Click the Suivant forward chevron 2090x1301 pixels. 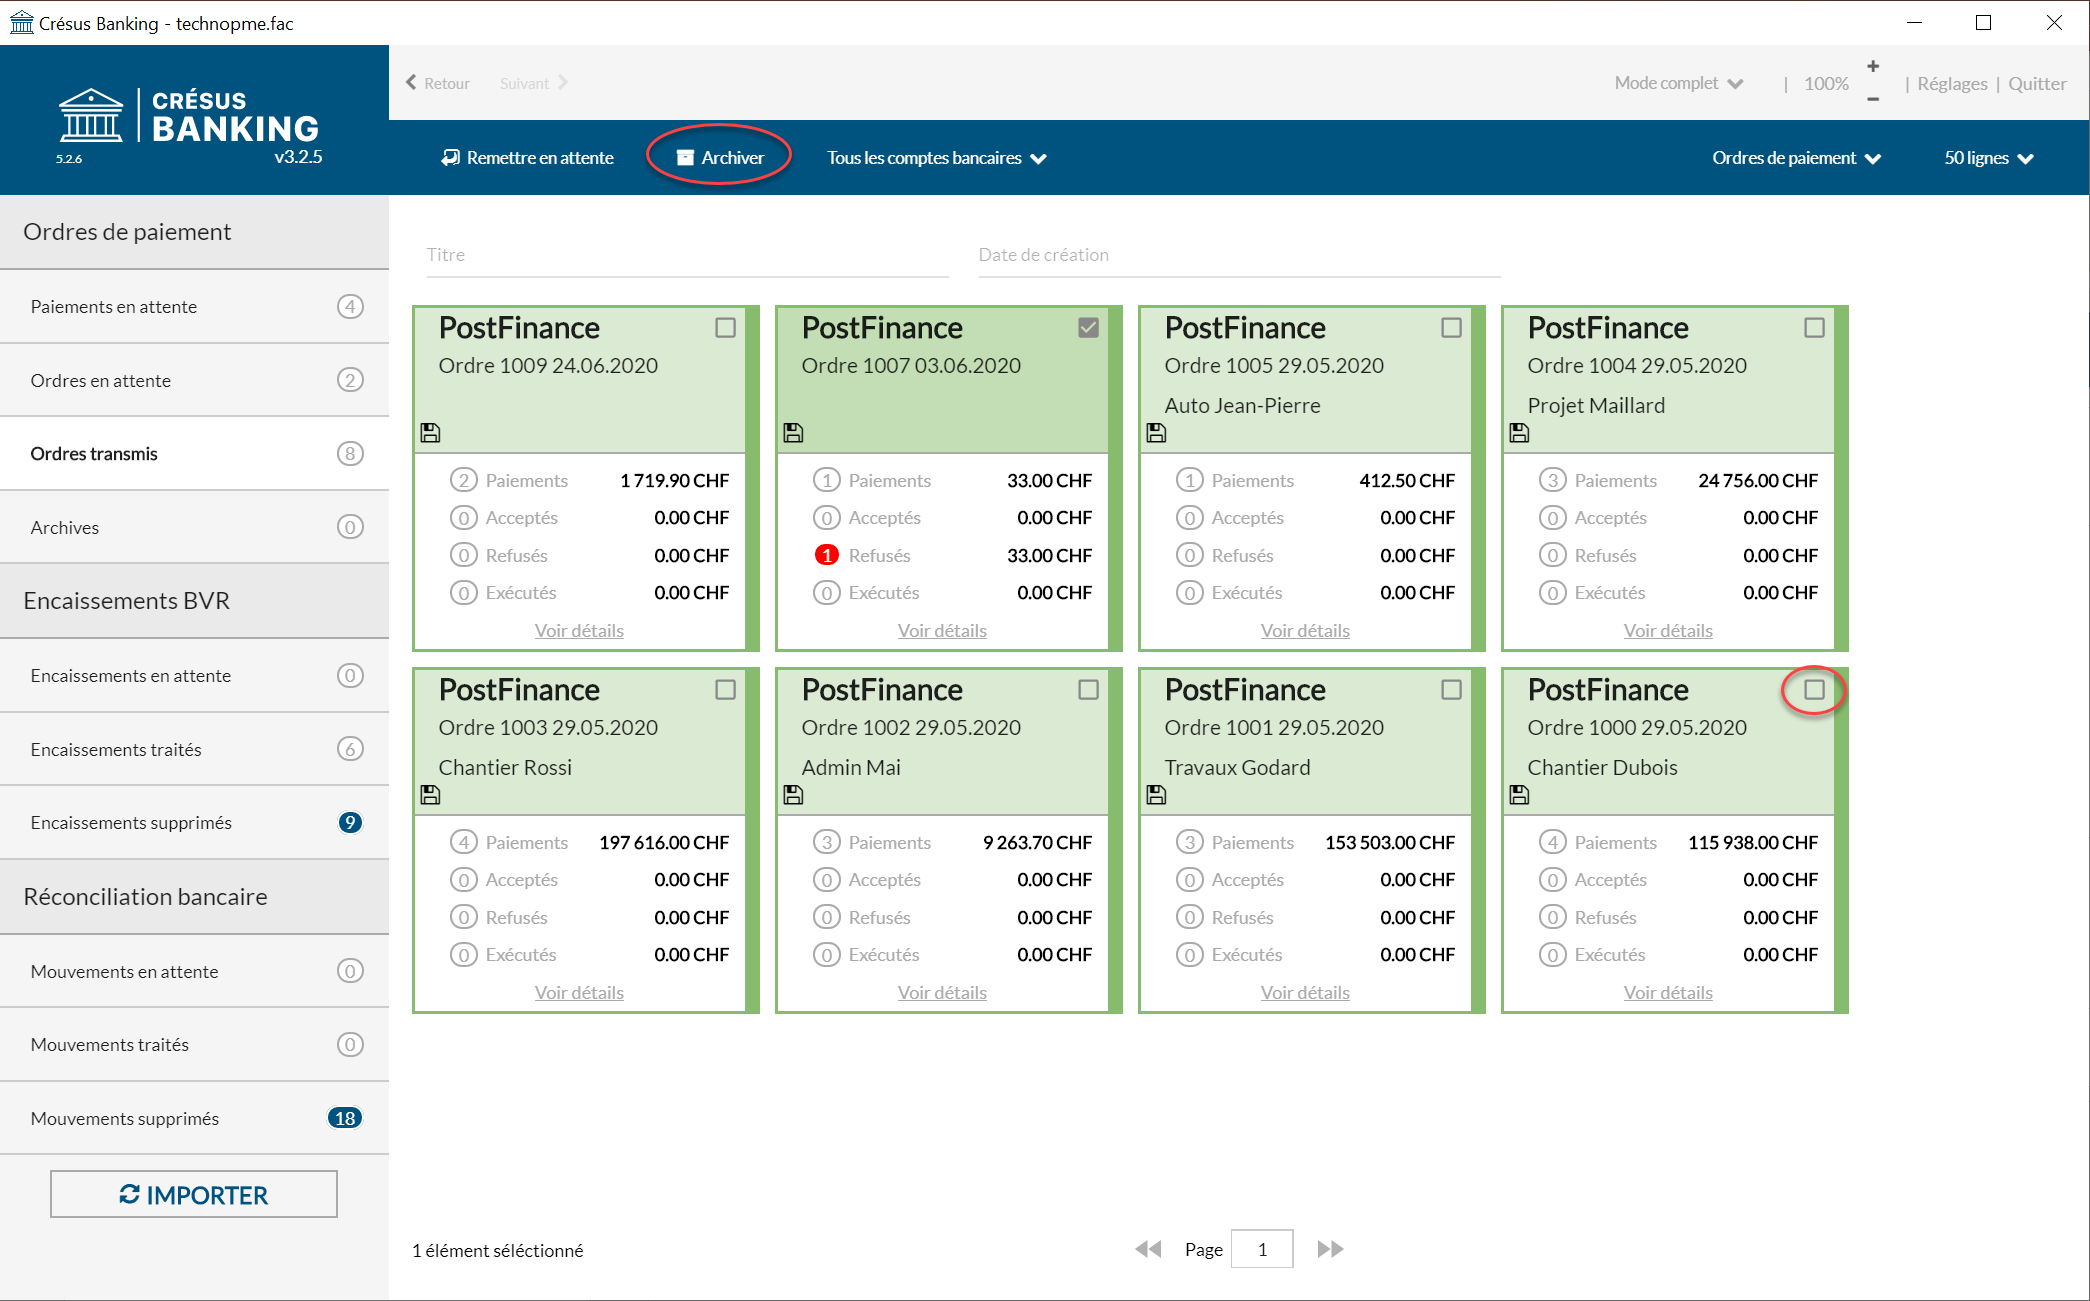coord(563,83)
